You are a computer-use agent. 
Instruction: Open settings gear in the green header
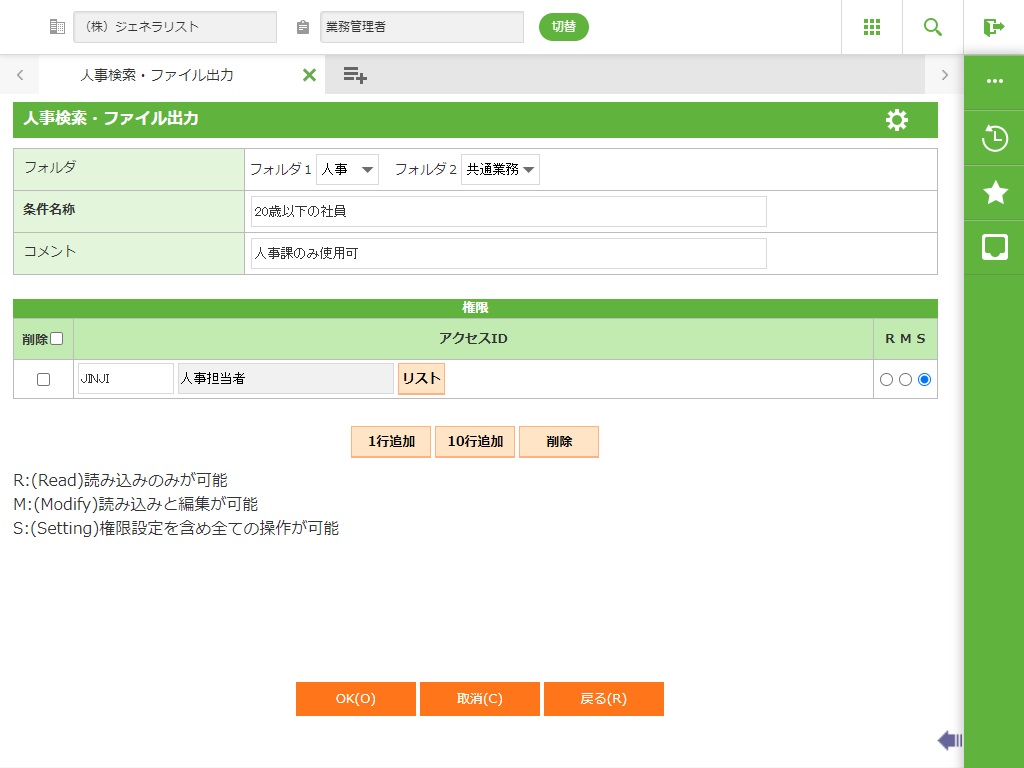point(897,120)
